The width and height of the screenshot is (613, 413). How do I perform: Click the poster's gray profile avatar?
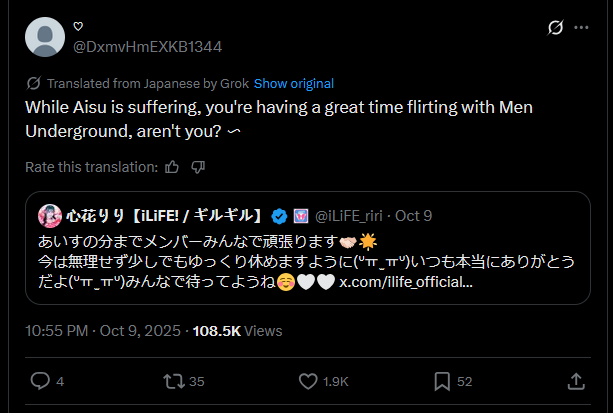(44, 37)
